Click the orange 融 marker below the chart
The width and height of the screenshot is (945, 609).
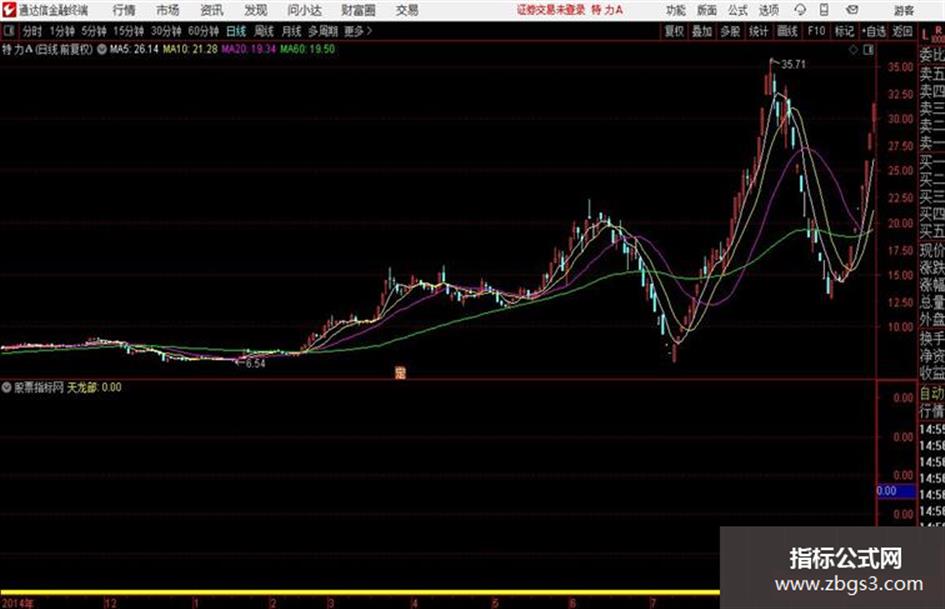[x=400, y=373]
